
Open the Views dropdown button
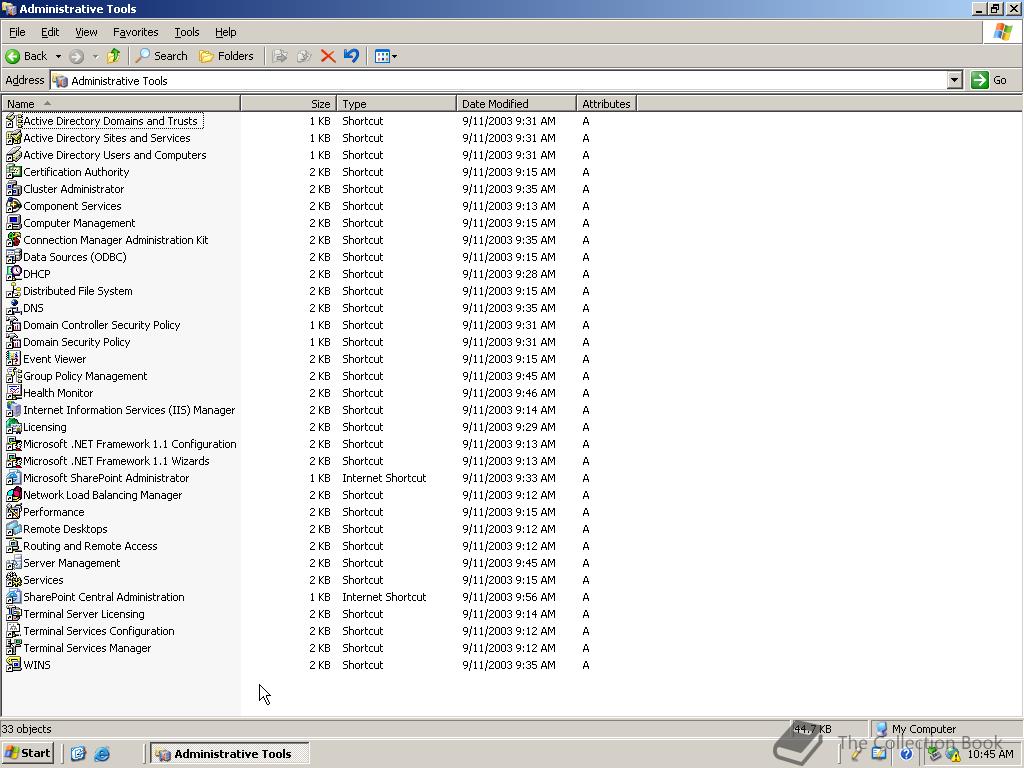click(x=386, y=56)
